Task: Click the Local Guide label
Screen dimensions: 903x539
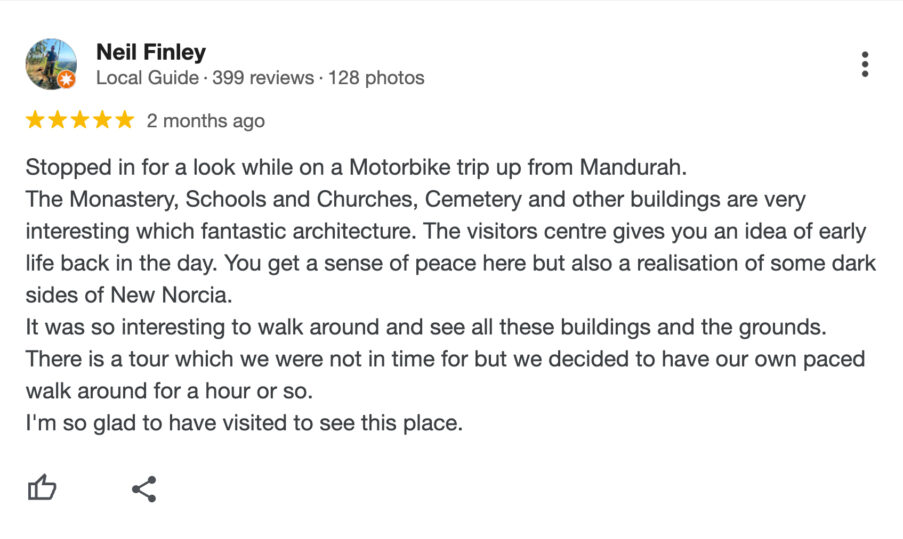Action: (x=147, y=78)
